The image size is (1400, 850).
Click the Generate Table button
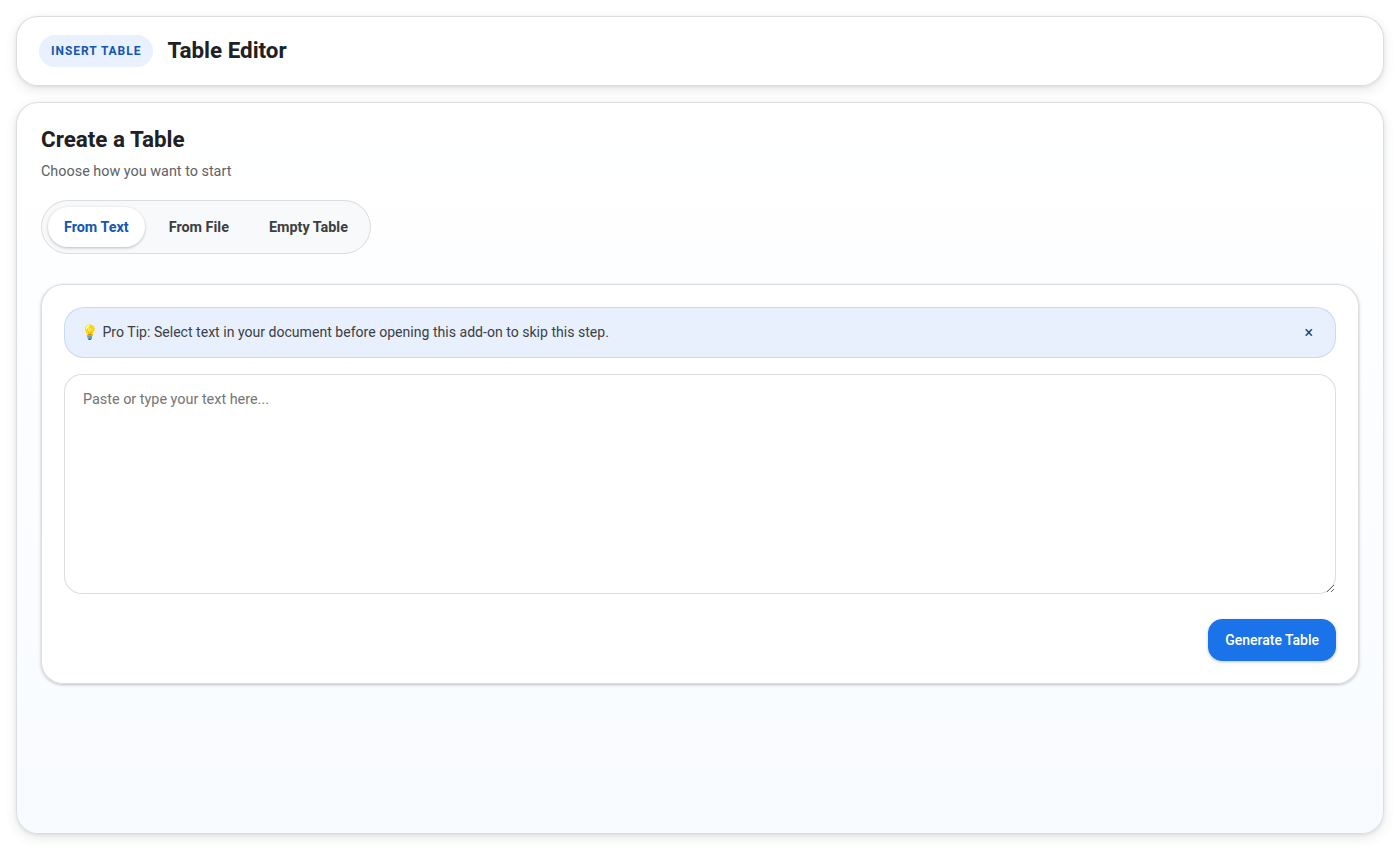pyautogui.click(x=1271, y=640)
